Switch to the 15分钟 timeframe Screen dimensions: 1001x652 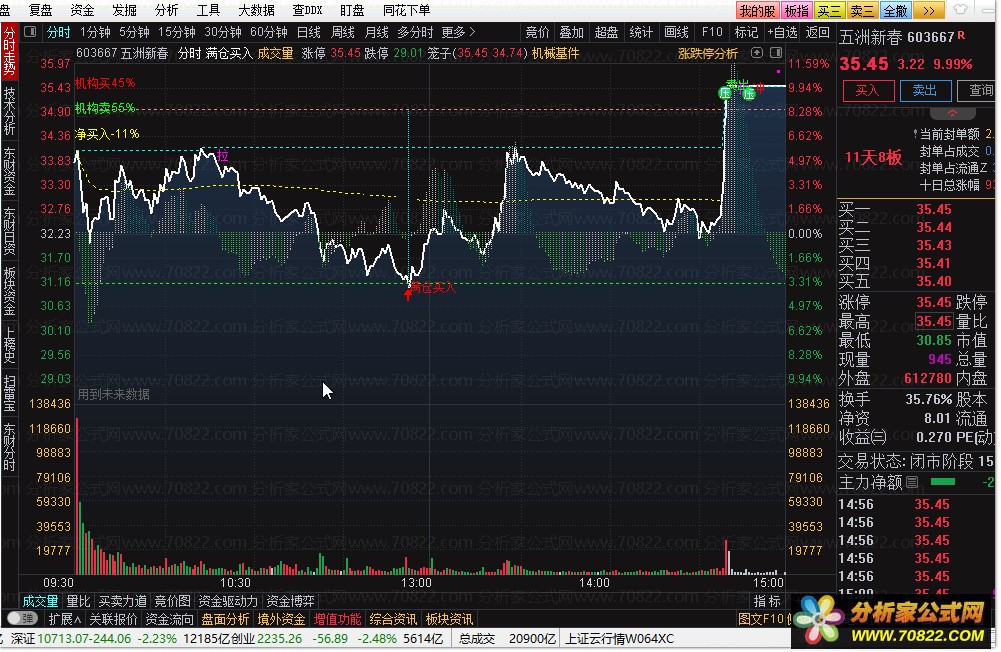(176, 32)
